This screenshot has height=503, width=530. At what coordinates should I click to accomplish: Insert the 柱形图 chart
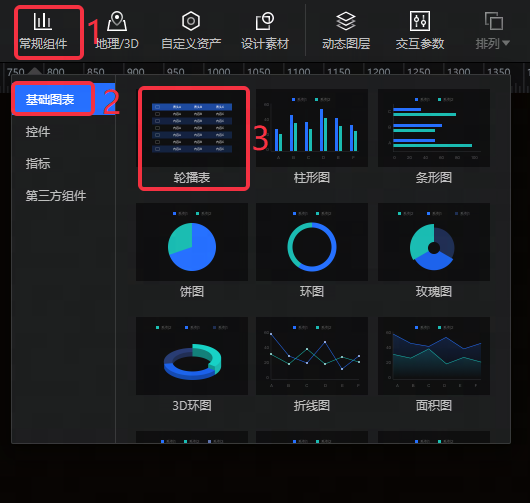pos(312,137)
